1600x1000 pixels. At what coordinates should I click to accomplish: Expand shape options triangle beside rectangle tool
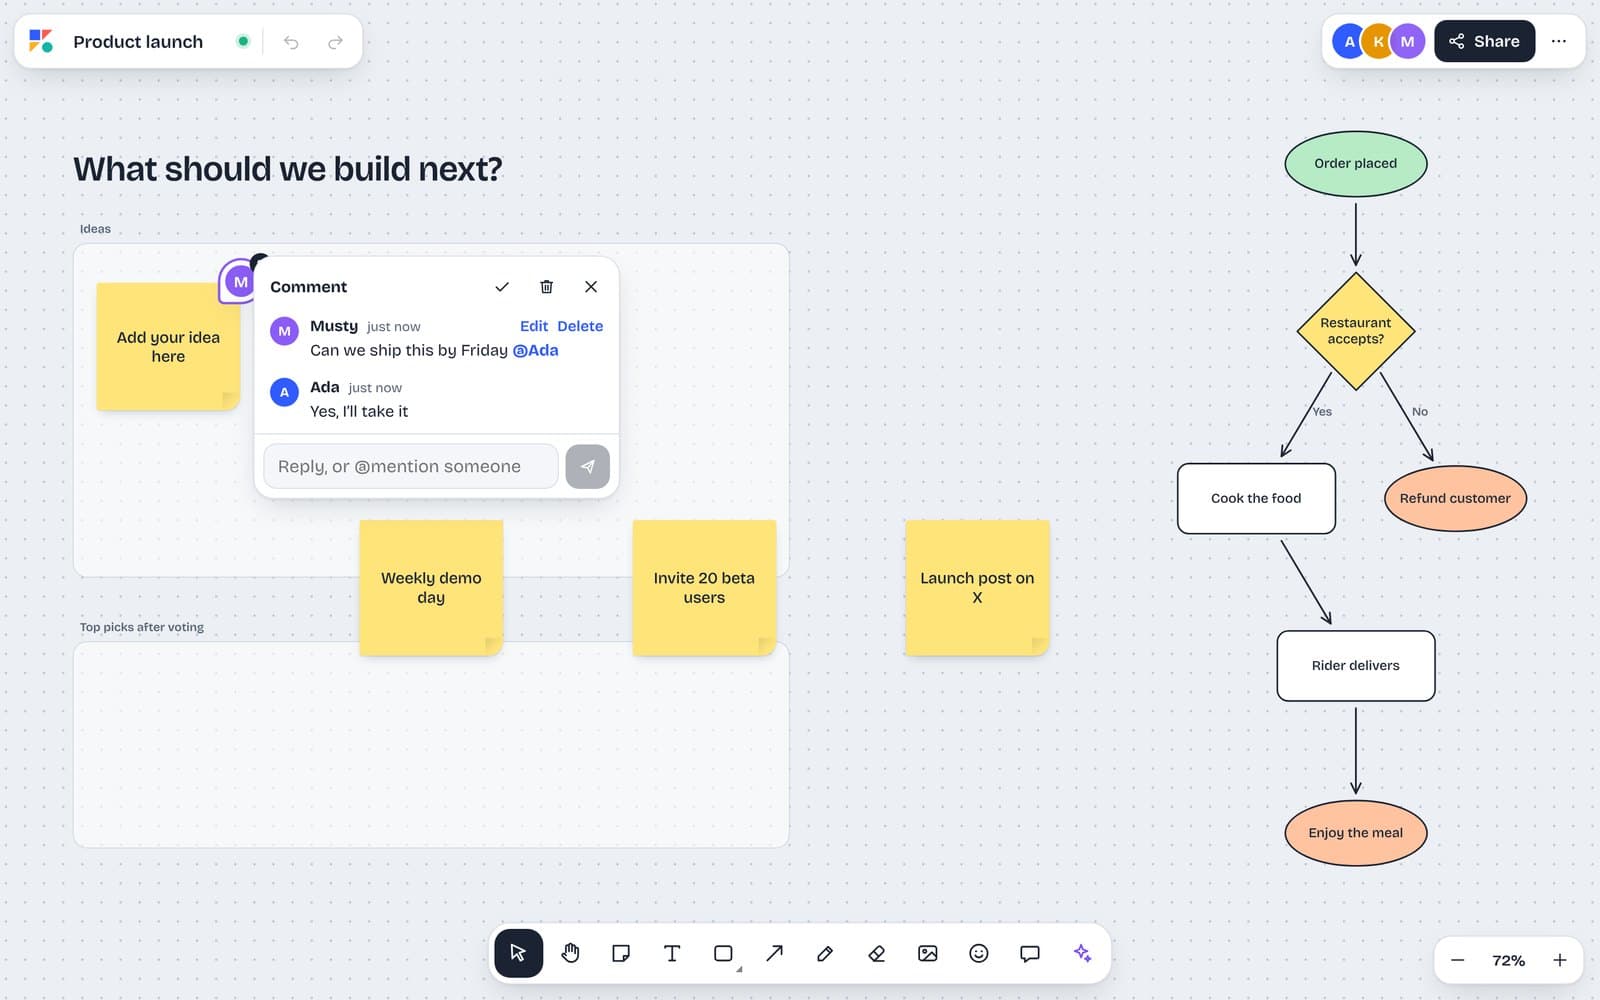coord(739,969)
